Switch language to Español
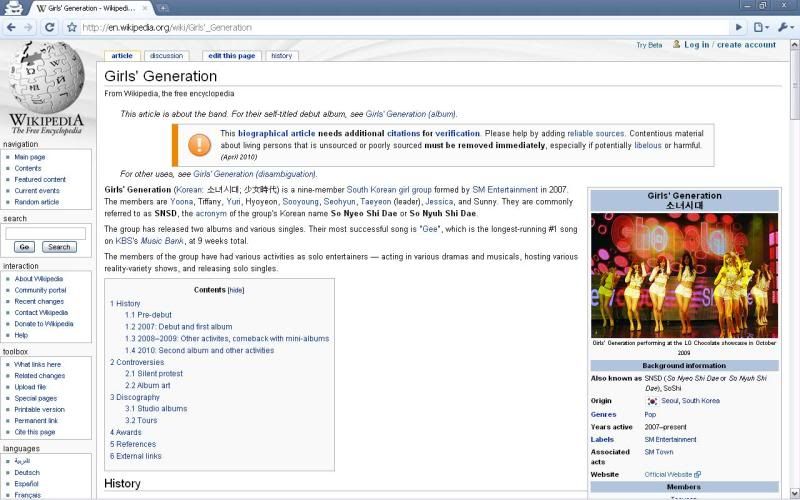 point(27,484)
